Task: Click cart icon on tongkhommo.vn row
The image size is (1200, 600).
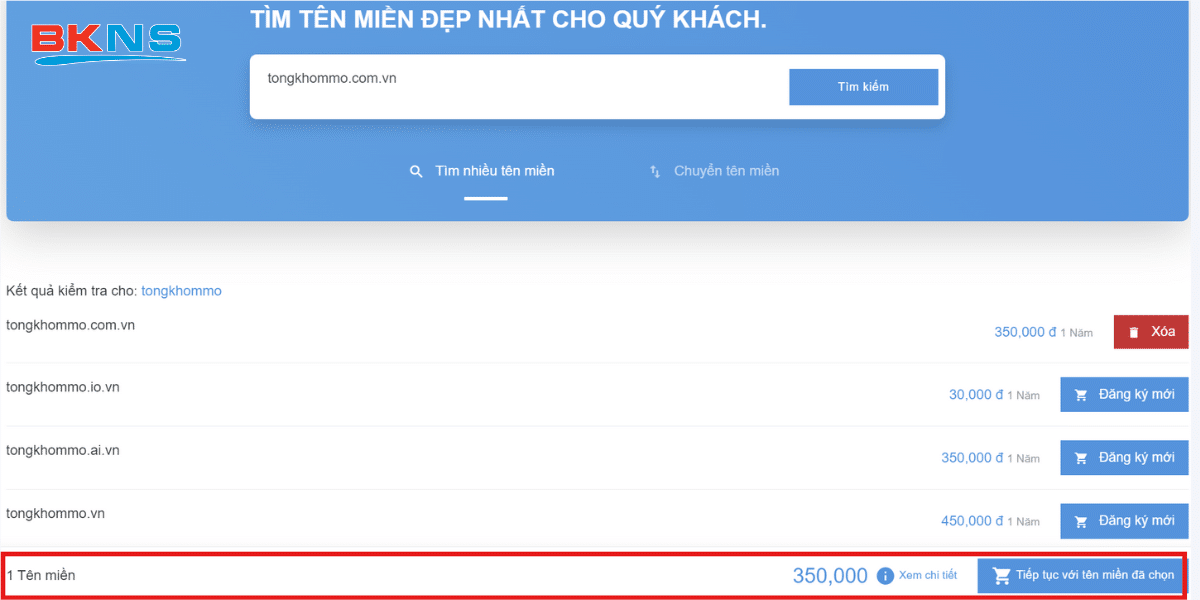Action: point(1081,521)
